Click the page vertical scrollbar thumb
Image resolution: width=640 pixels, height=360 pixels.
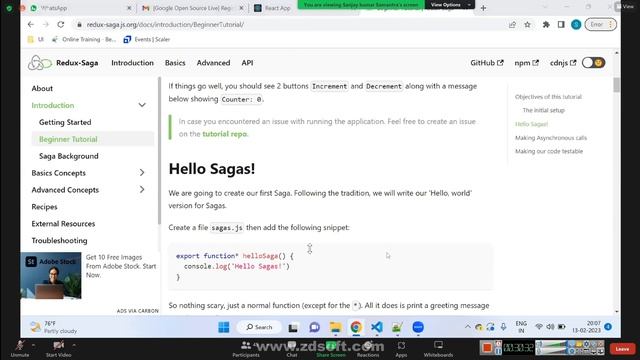616,84
